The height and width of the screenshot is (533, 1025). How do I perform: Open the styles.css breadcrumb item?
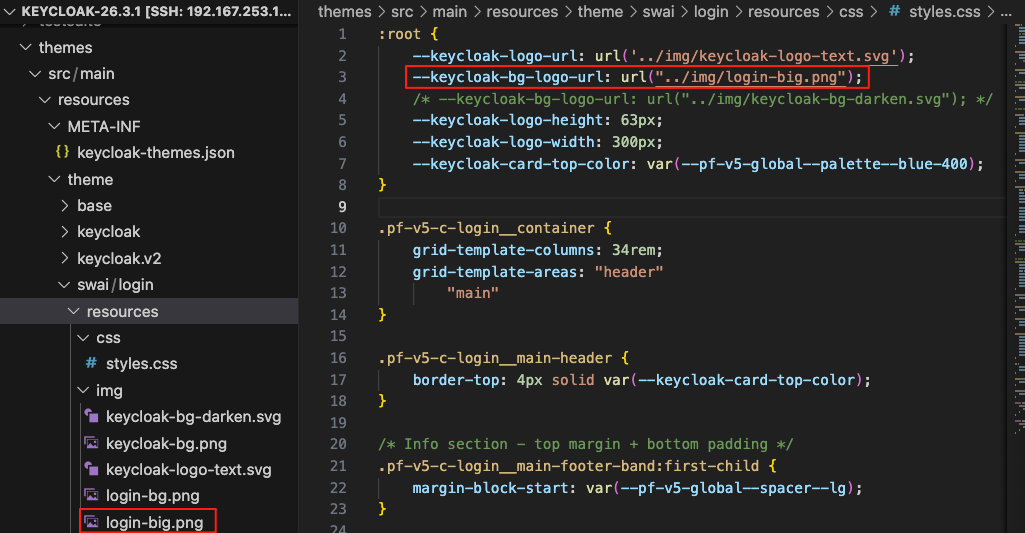pyautogui.click(x=946, y=12)
